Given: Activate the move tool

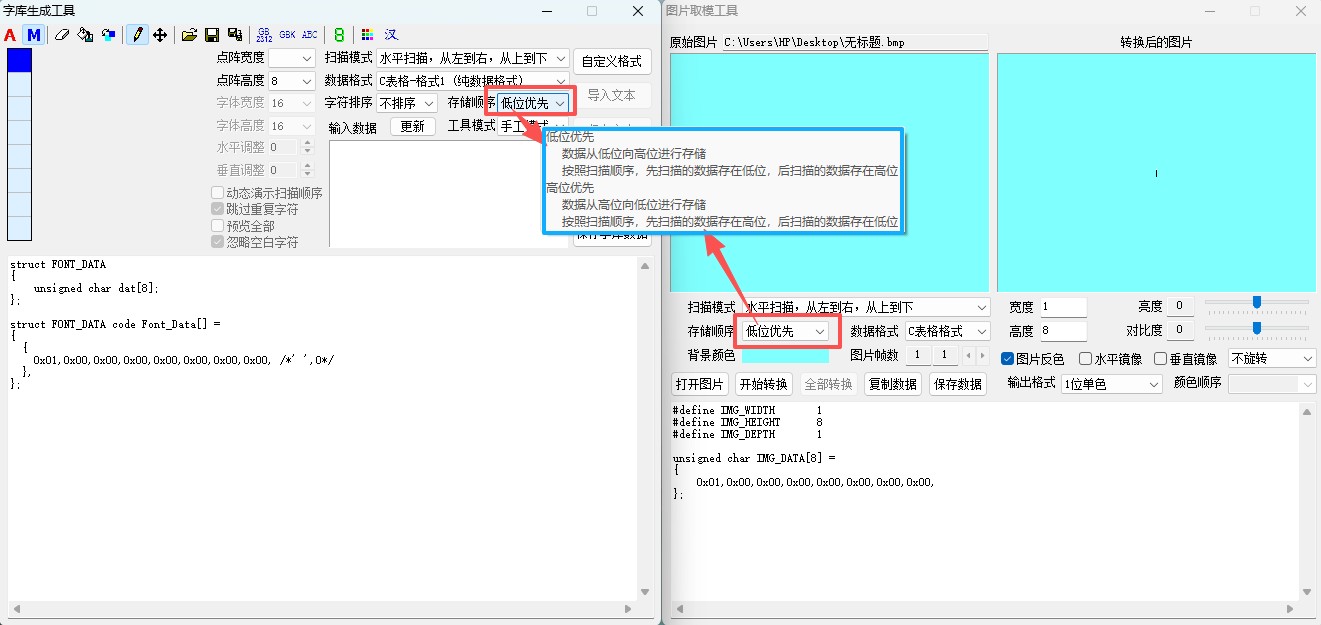Looking at the screenshot, I should coord(160,34).
